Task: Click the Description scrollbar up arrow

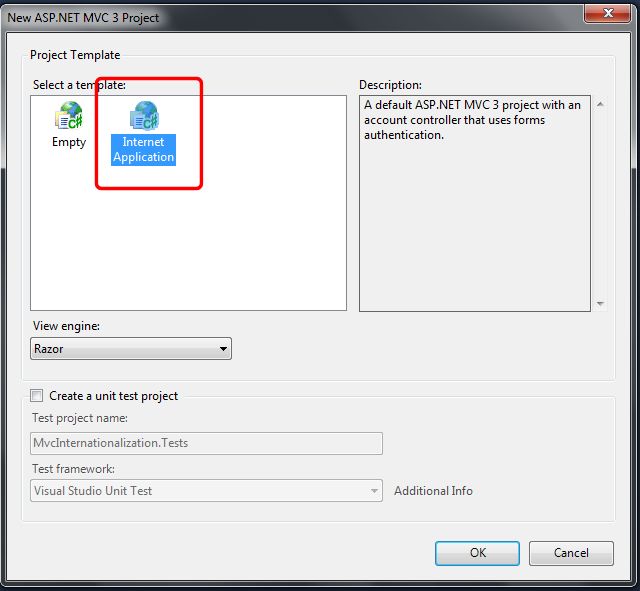Action: pos(600,104)
